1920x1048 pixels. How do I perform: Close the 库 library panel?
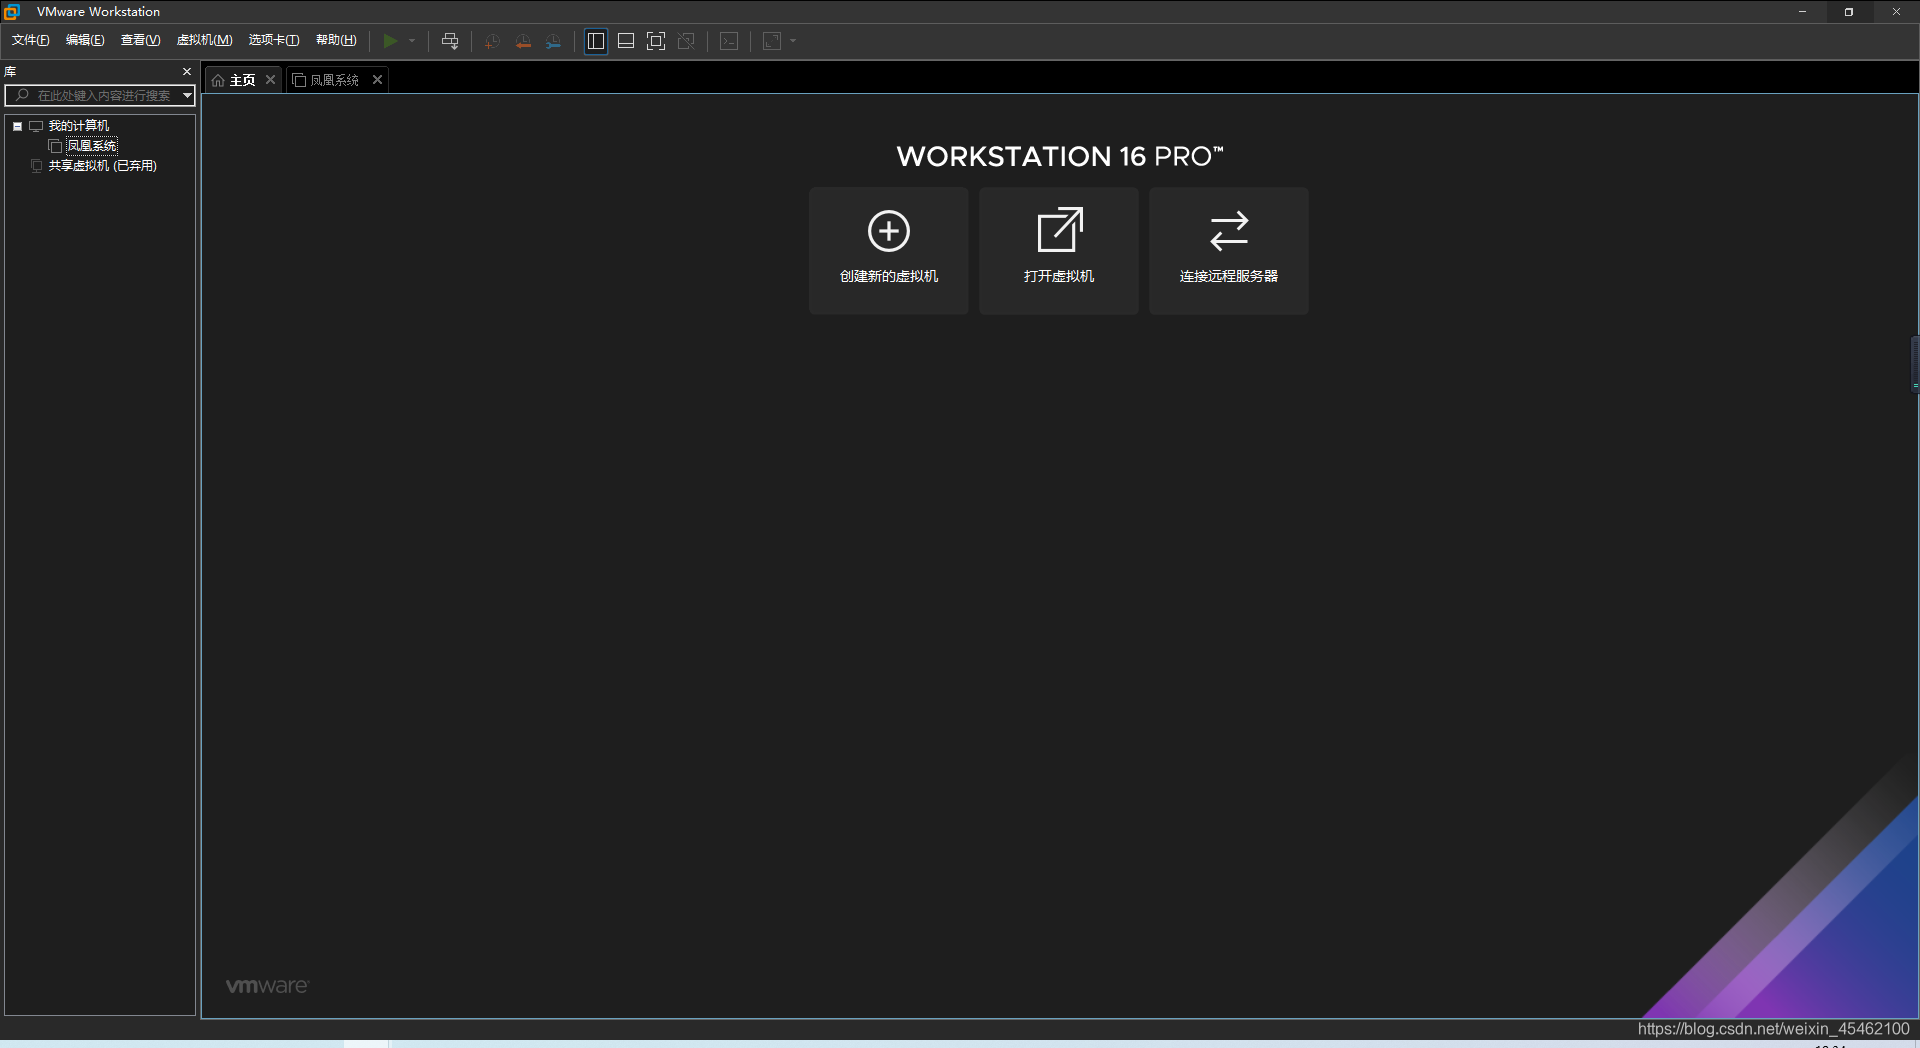187,71
